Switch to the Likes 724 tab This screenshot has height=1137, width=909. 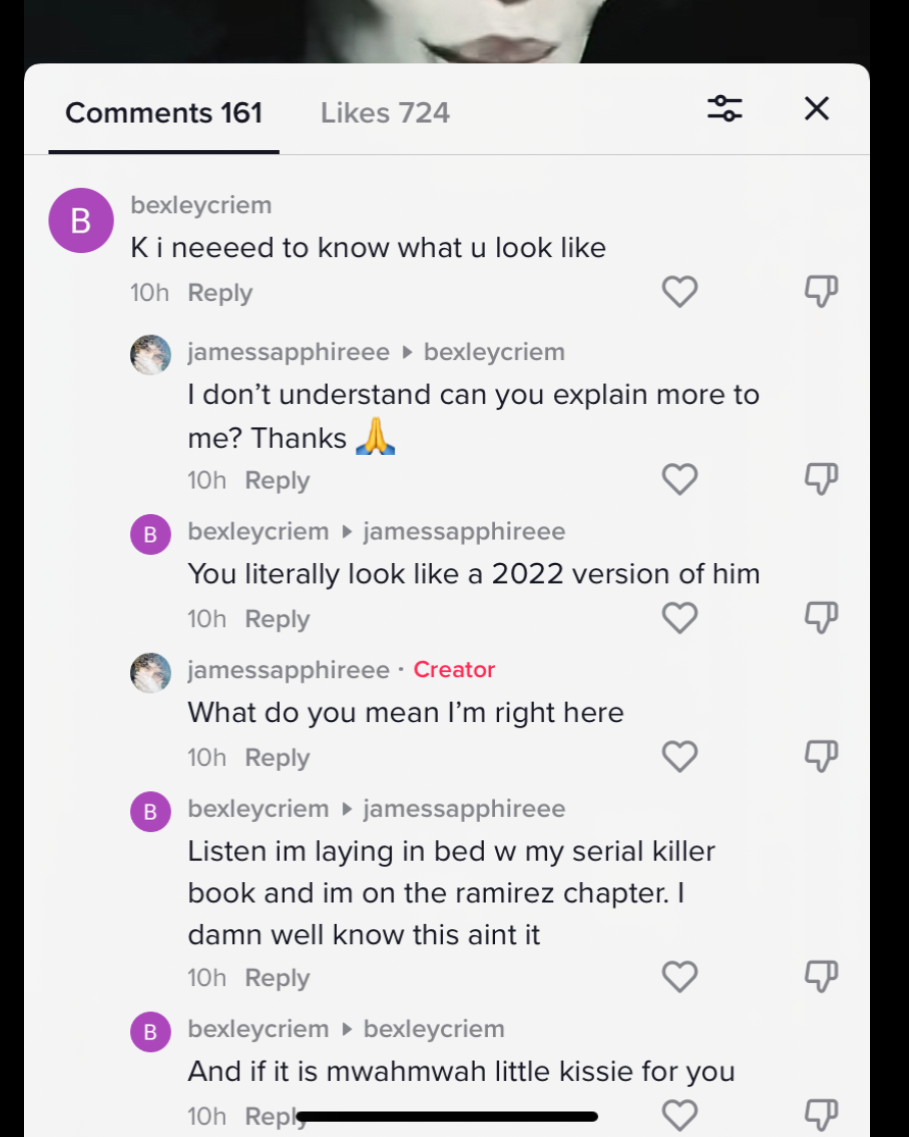[x=385, y=113]
